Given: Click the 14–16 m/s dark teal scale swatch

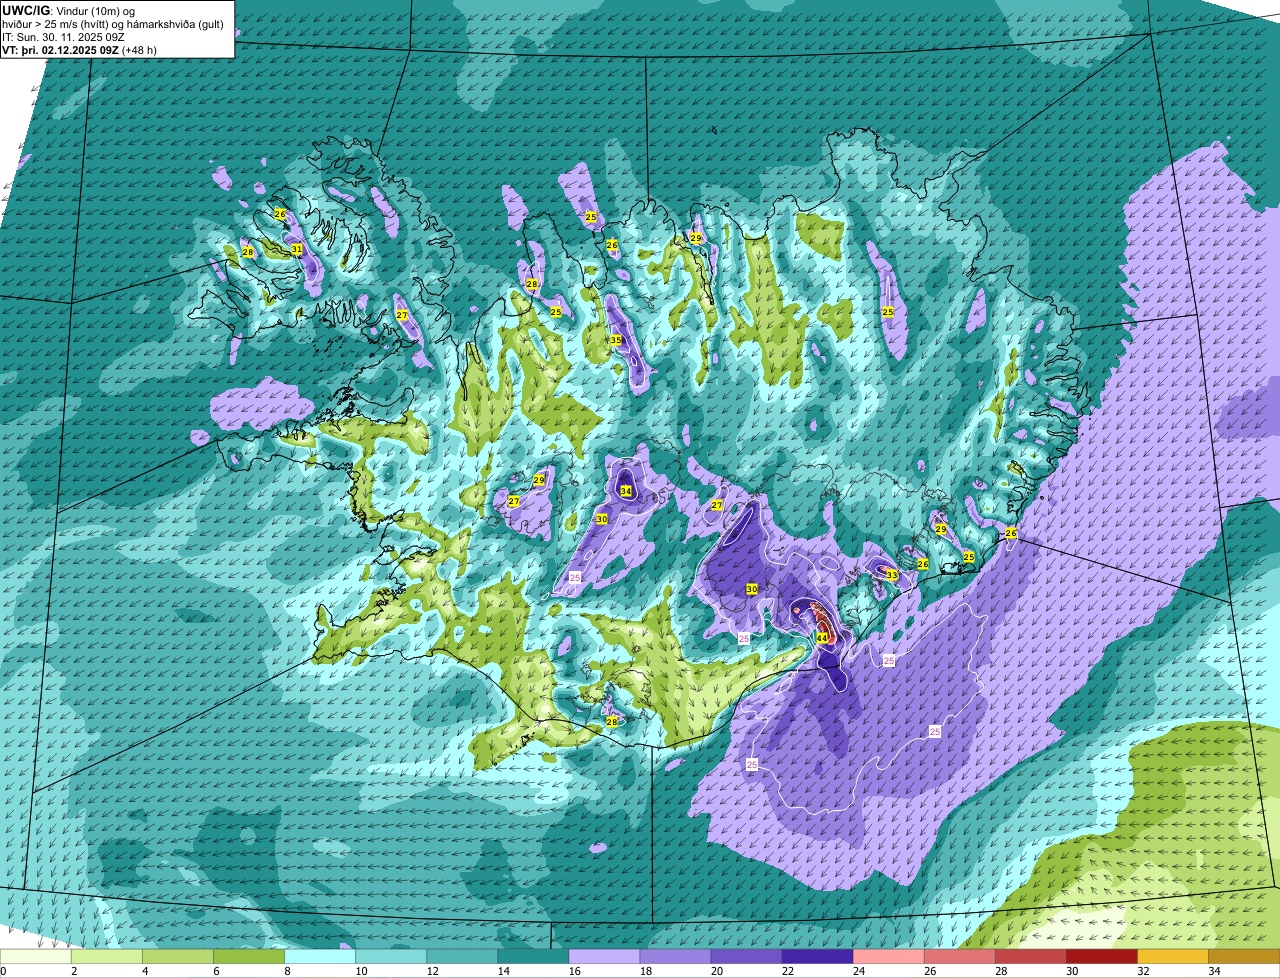Looking at the screenshot, I should point(533,957).
